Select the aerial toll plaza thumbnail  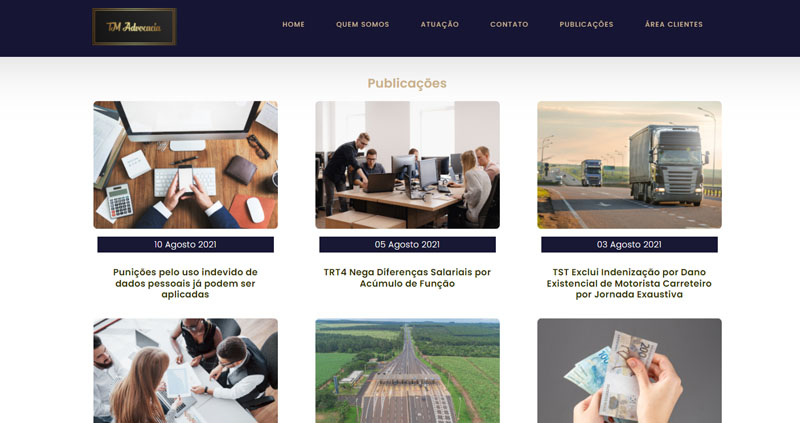(x=408, y=371)
